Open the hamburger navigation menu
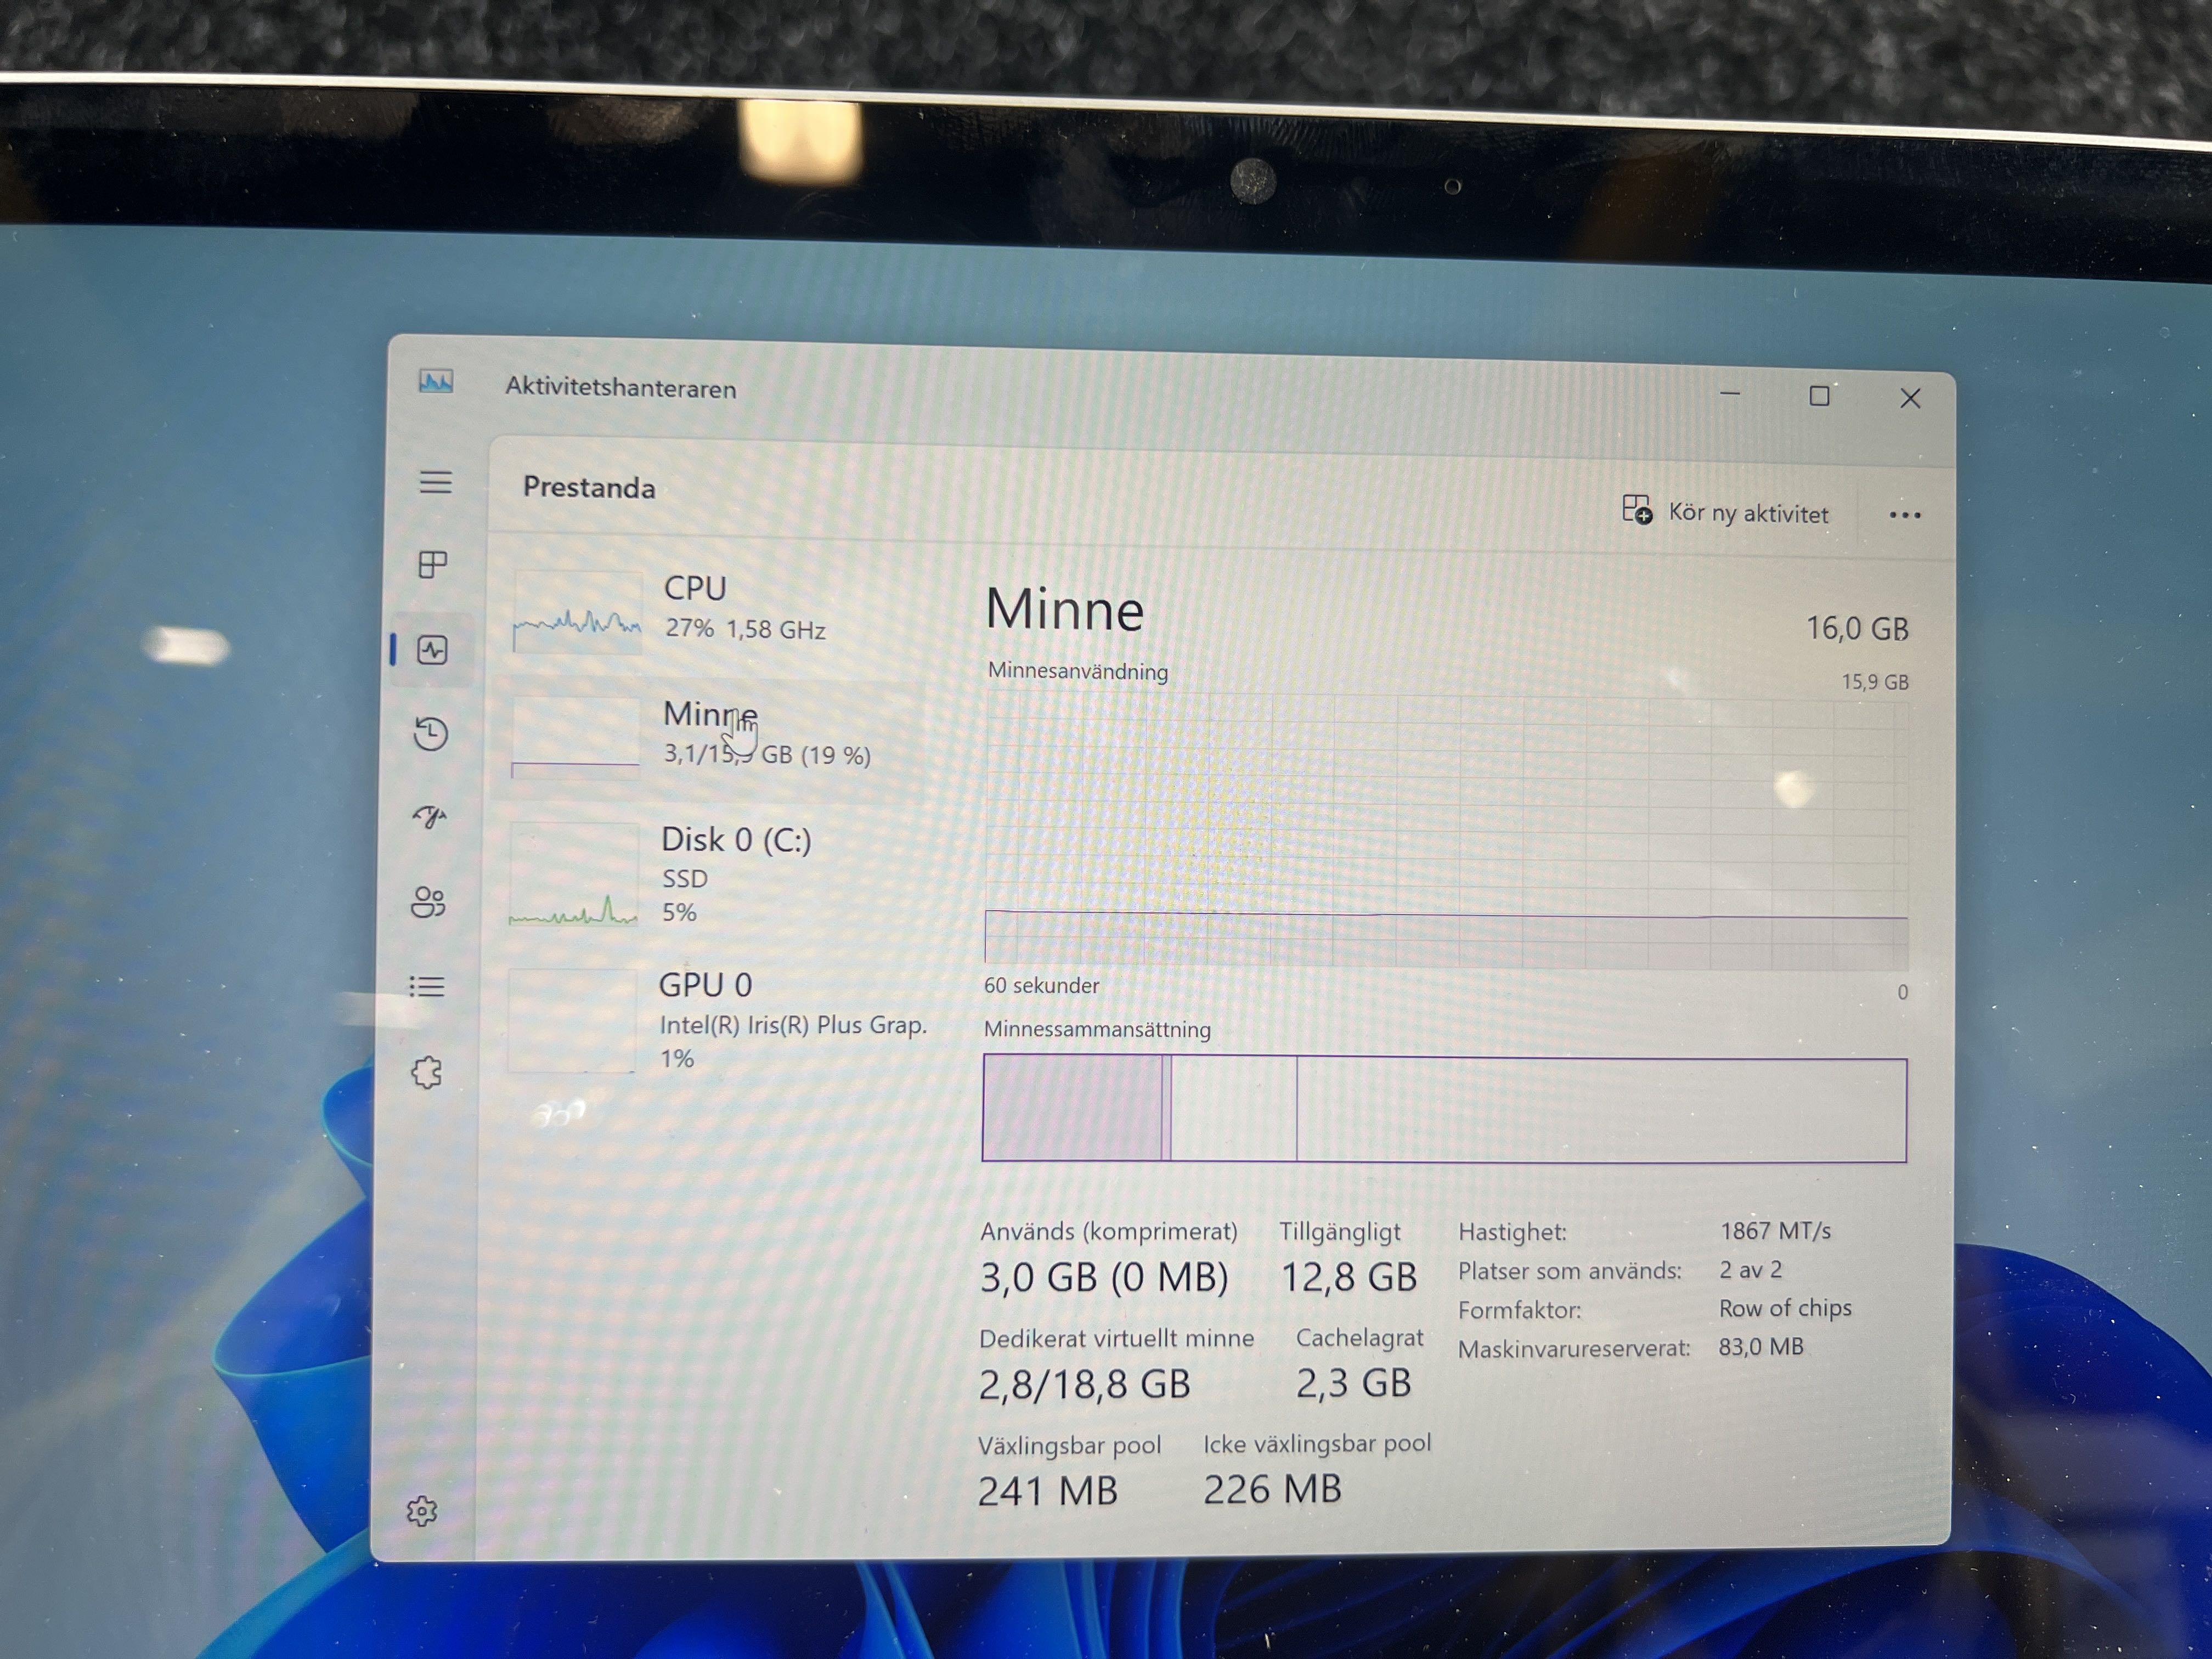Screen dimensions: 2212x1659 [435, 483]
